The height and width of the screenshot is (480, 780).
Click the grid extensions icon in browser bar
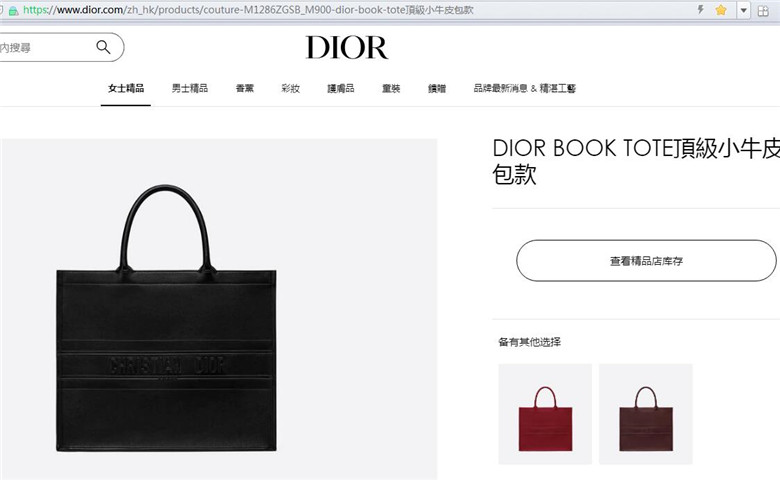pyautogui.click(x=763, y=10)
